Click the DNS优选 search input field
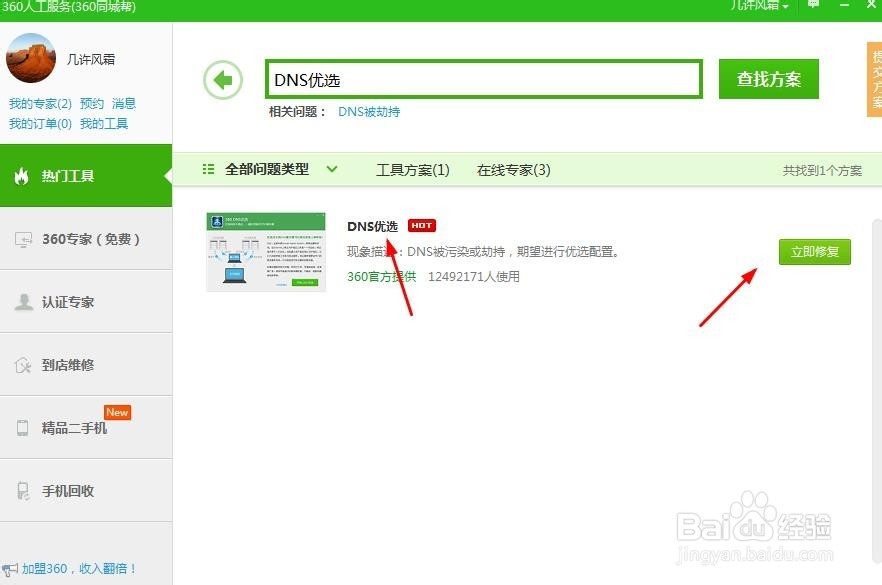Image resolution: width=882 pixels, height=585 pixels. tap(484, 79)
